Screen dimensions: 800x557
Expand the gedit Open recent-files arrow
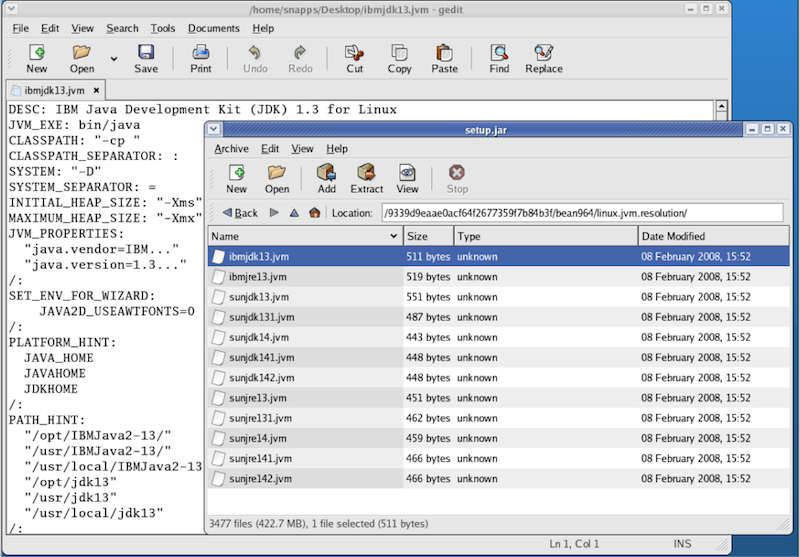(114, 59)
